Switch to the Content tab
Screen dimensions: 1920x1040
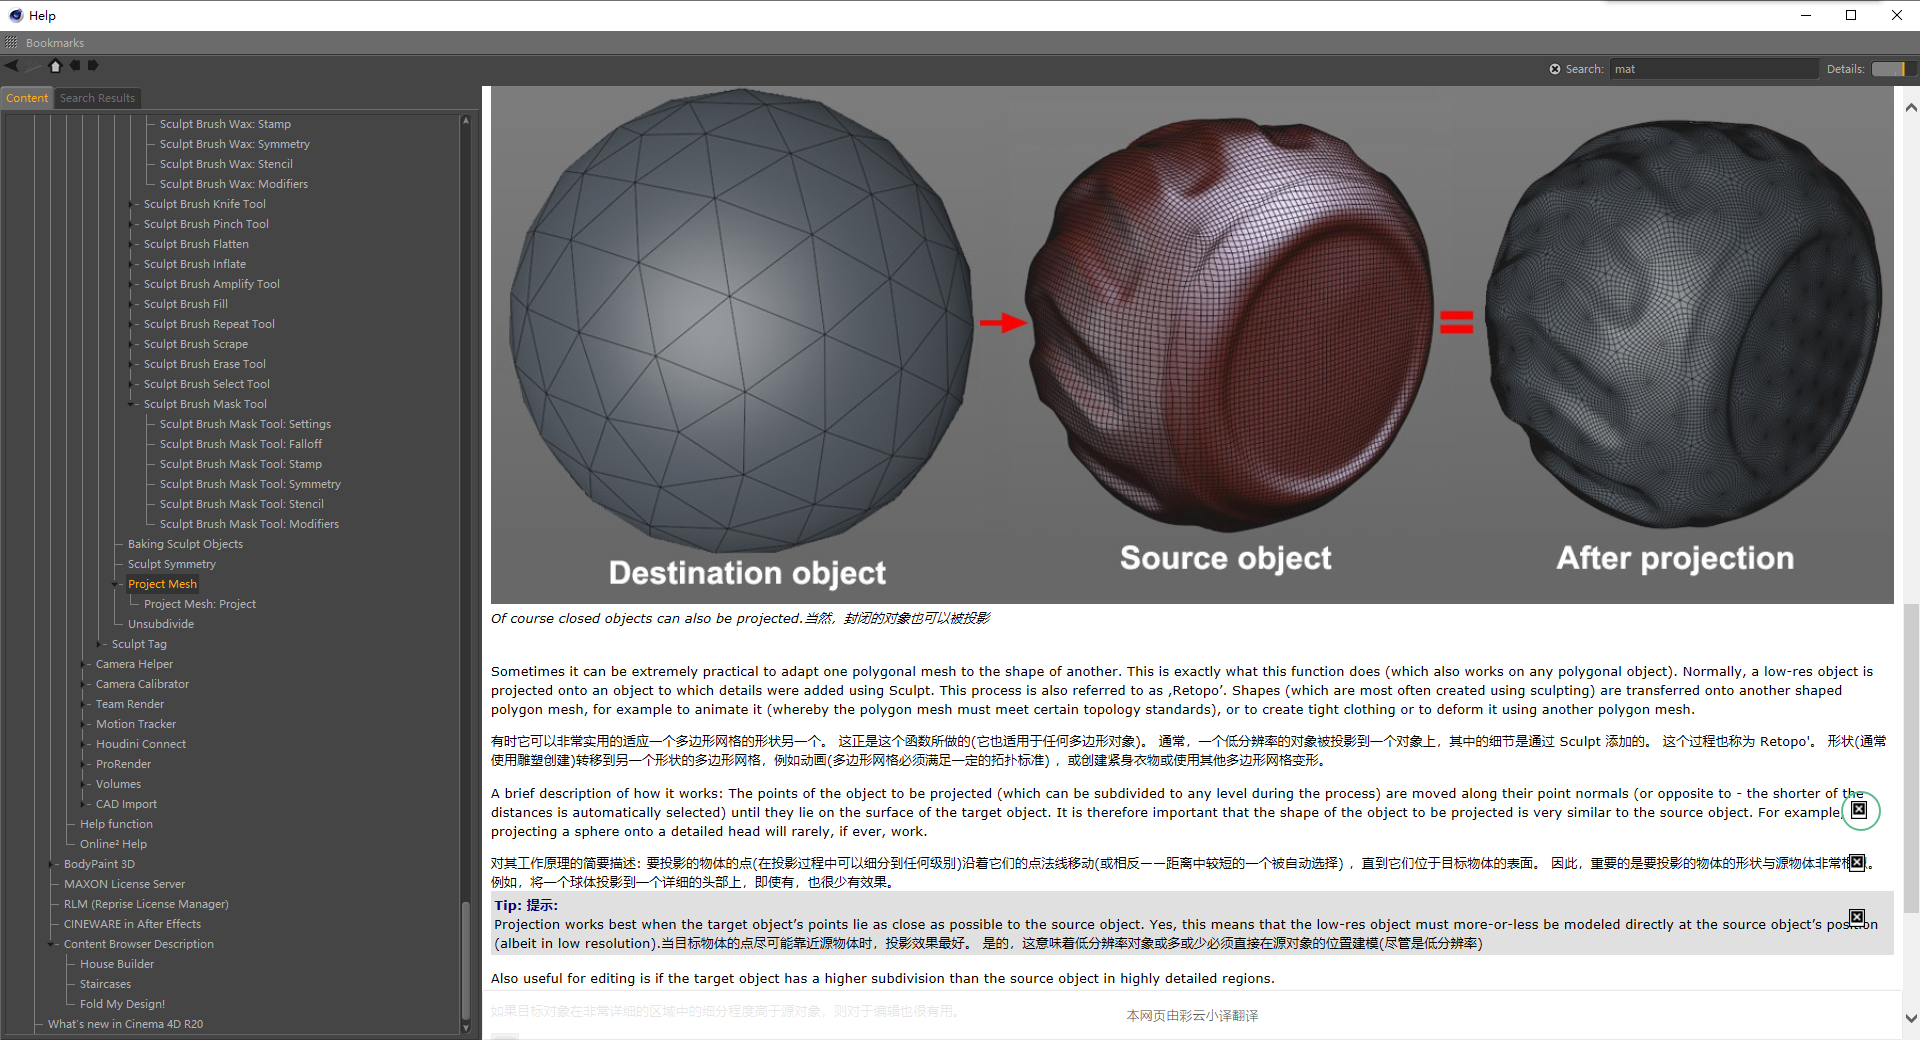point(27,98)
